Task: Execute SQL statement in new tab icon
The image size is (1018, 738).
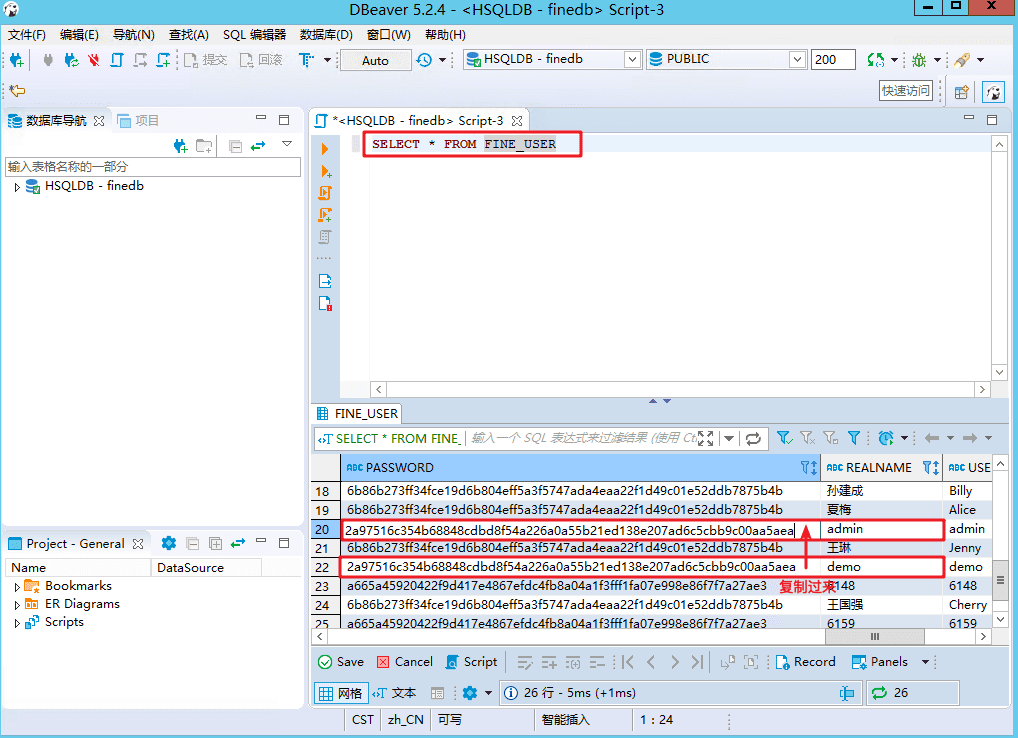Action: (x=326, y=171)
